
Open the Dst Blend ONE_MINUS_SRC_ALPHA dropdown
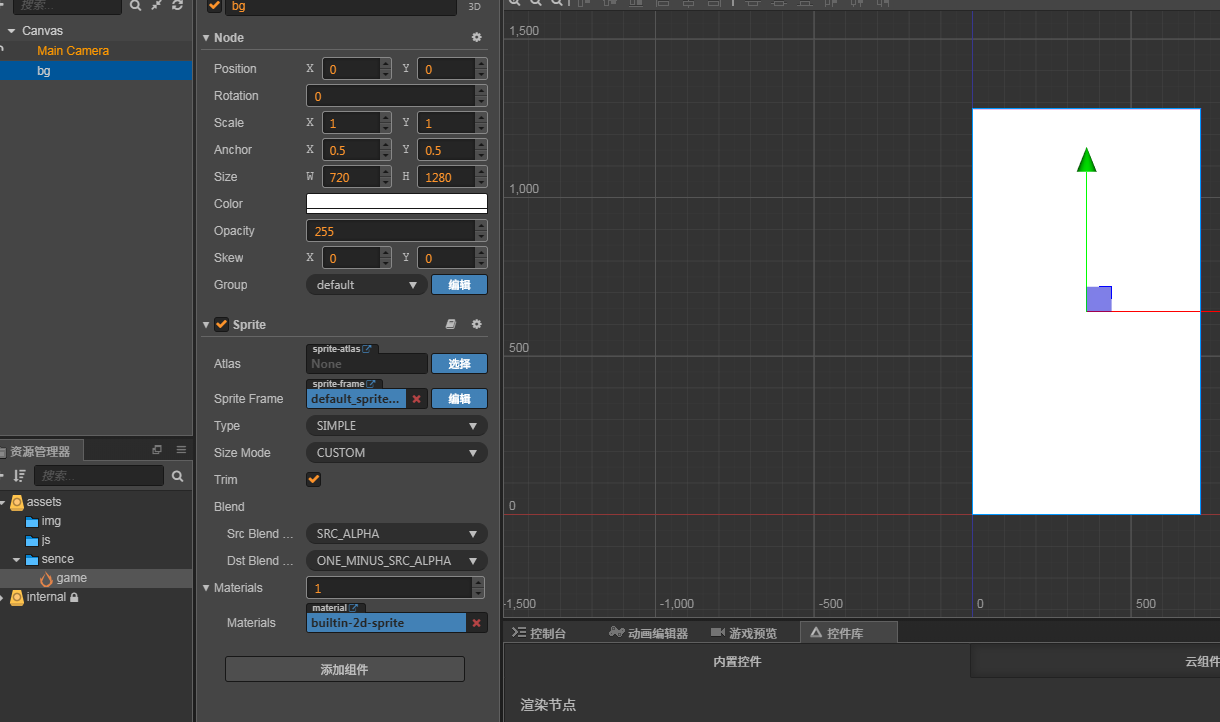[x=396, y=561]
